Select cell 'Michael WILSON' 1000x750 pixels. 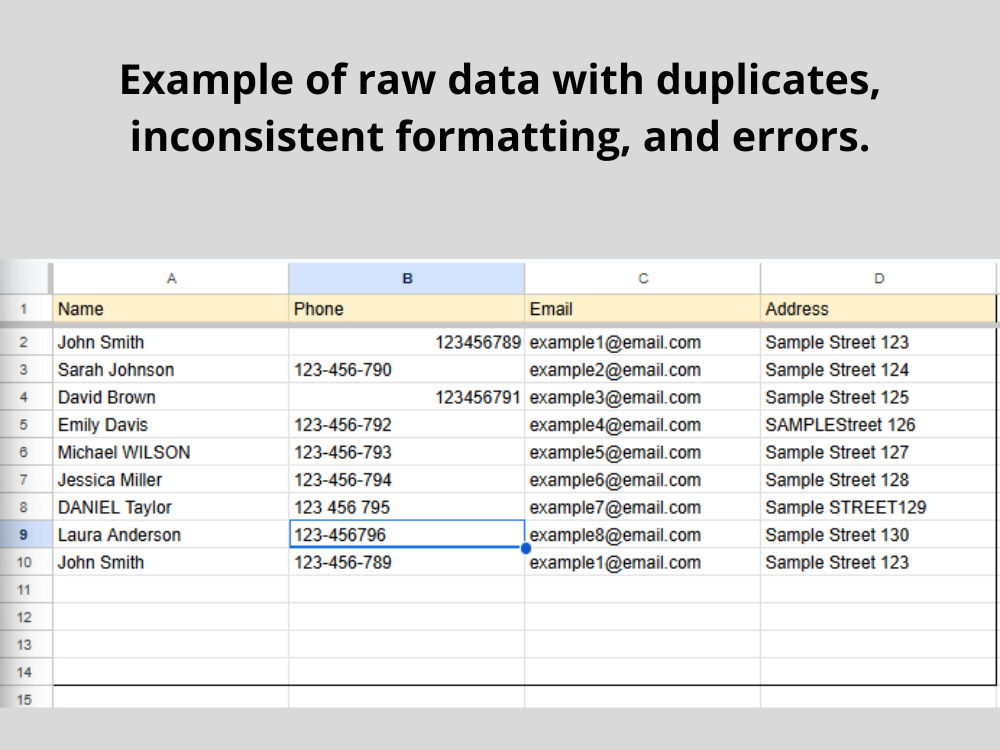coord(171,452)
